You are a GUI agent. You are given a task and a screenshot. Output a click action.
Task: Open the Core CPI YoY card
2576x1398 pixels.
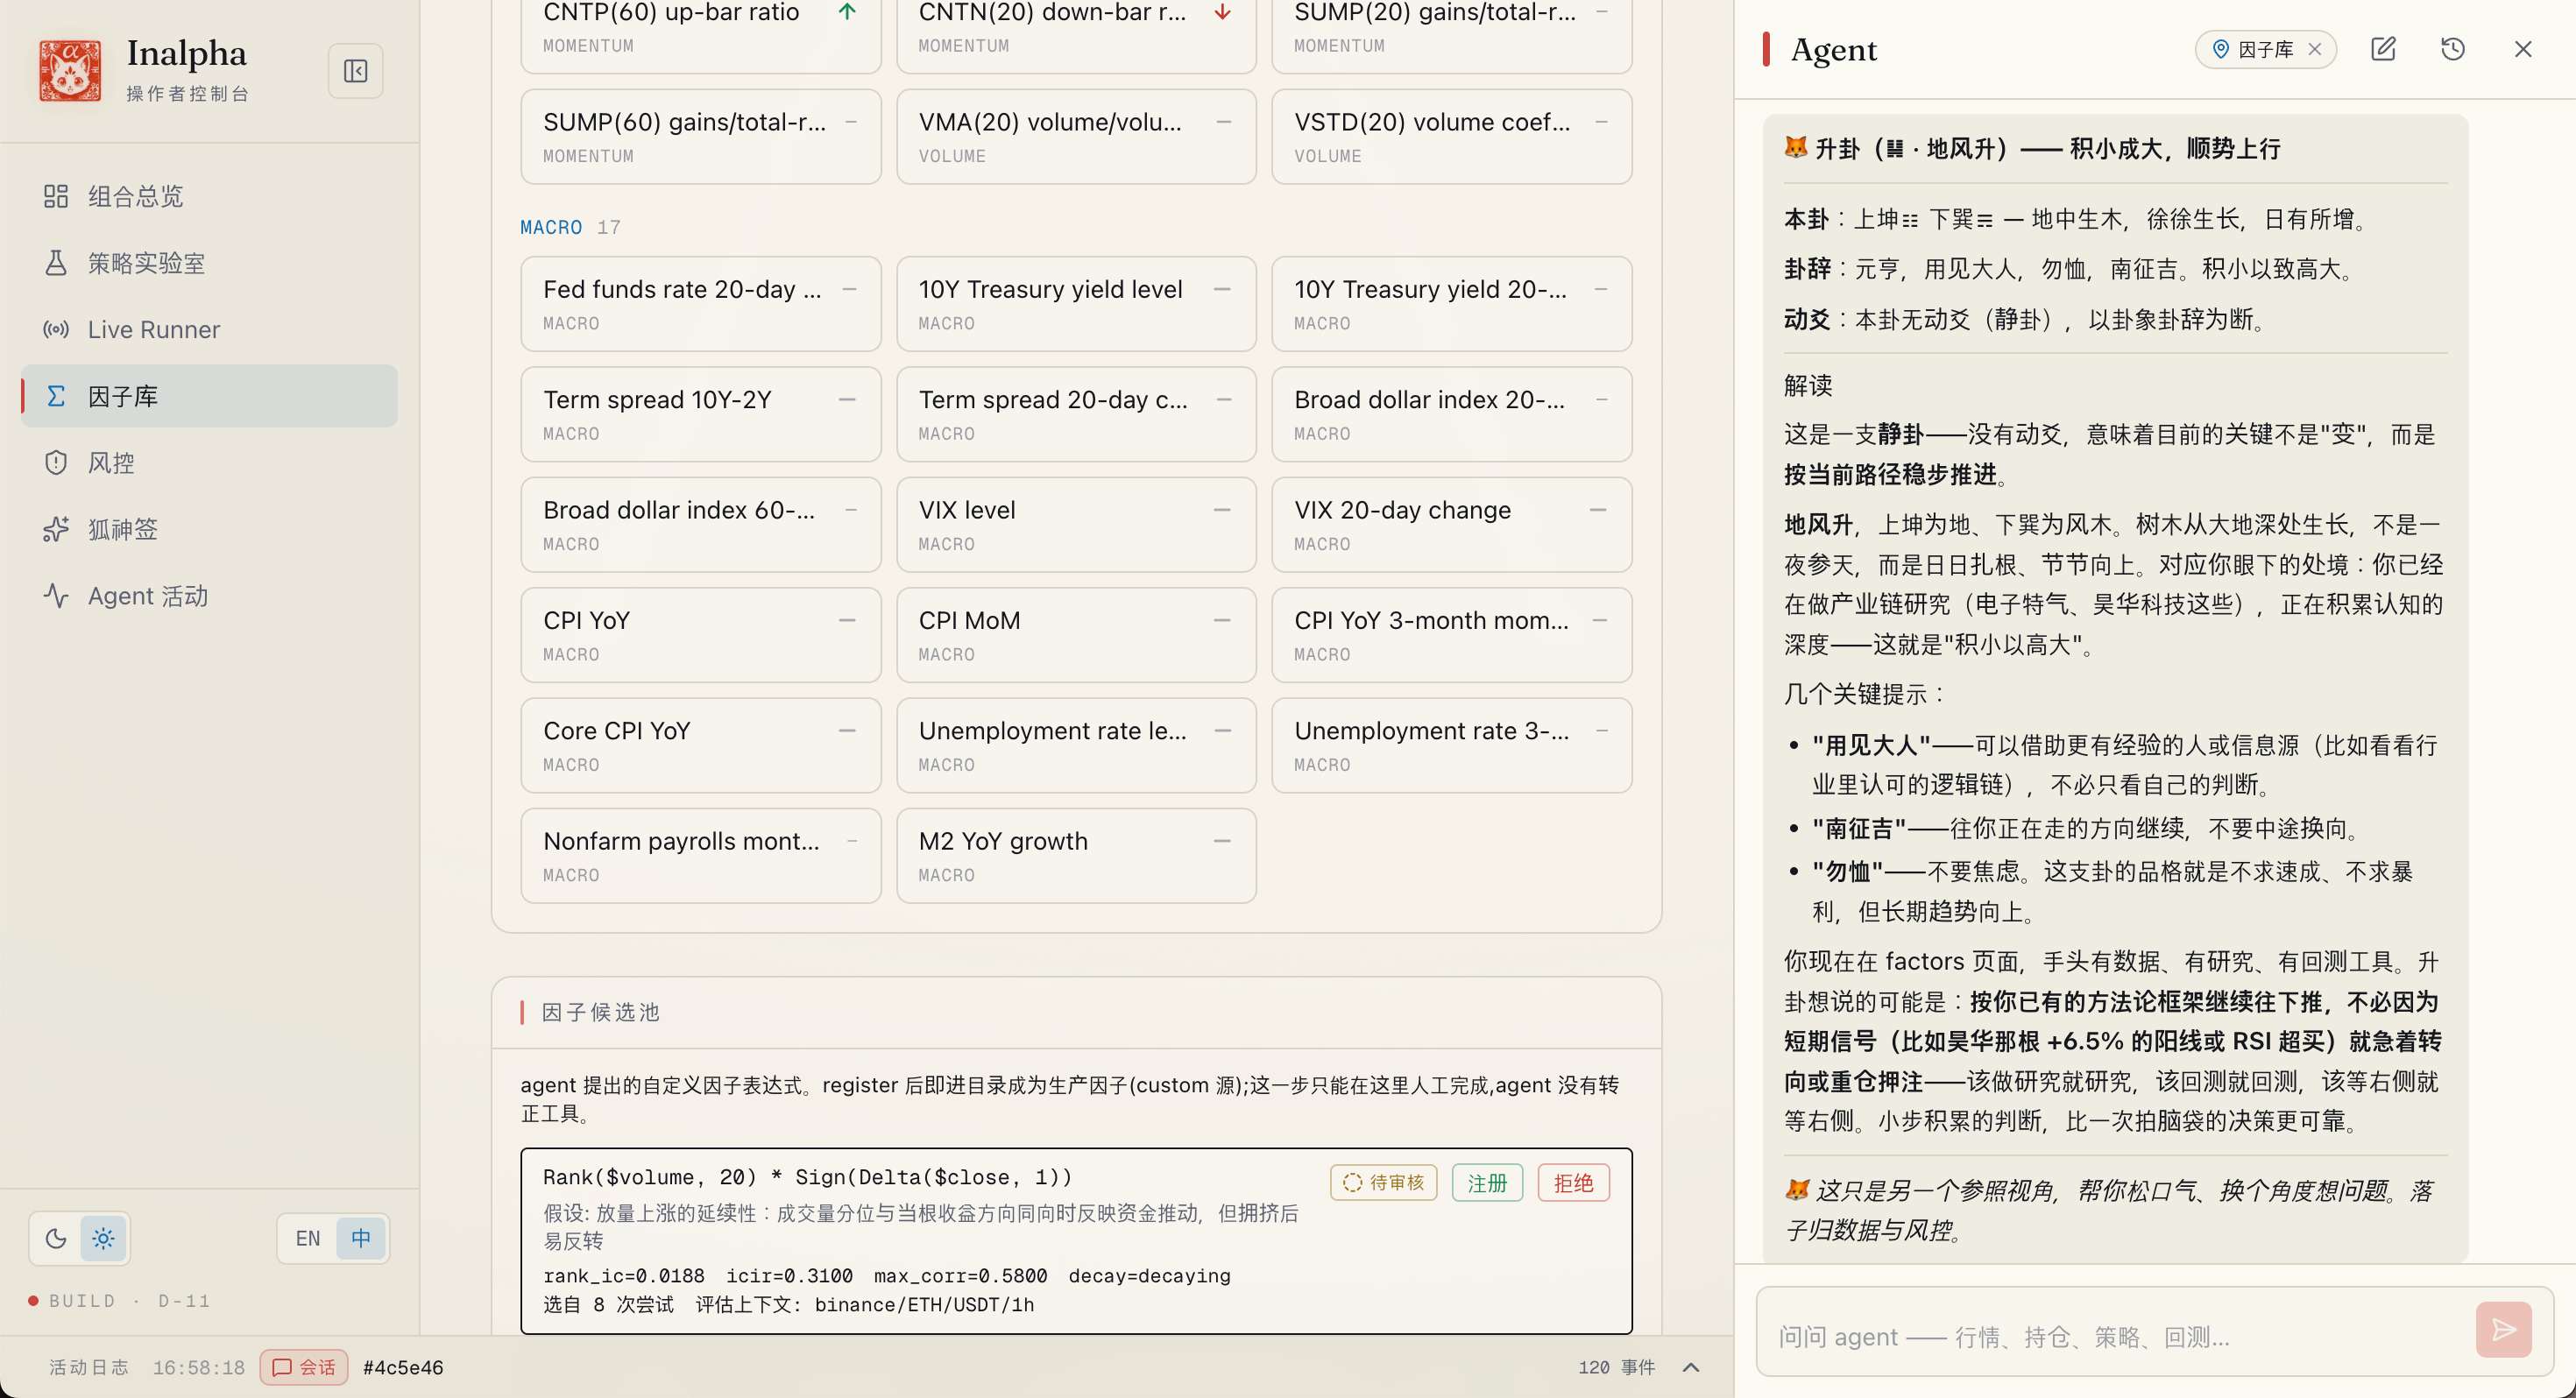701,746
